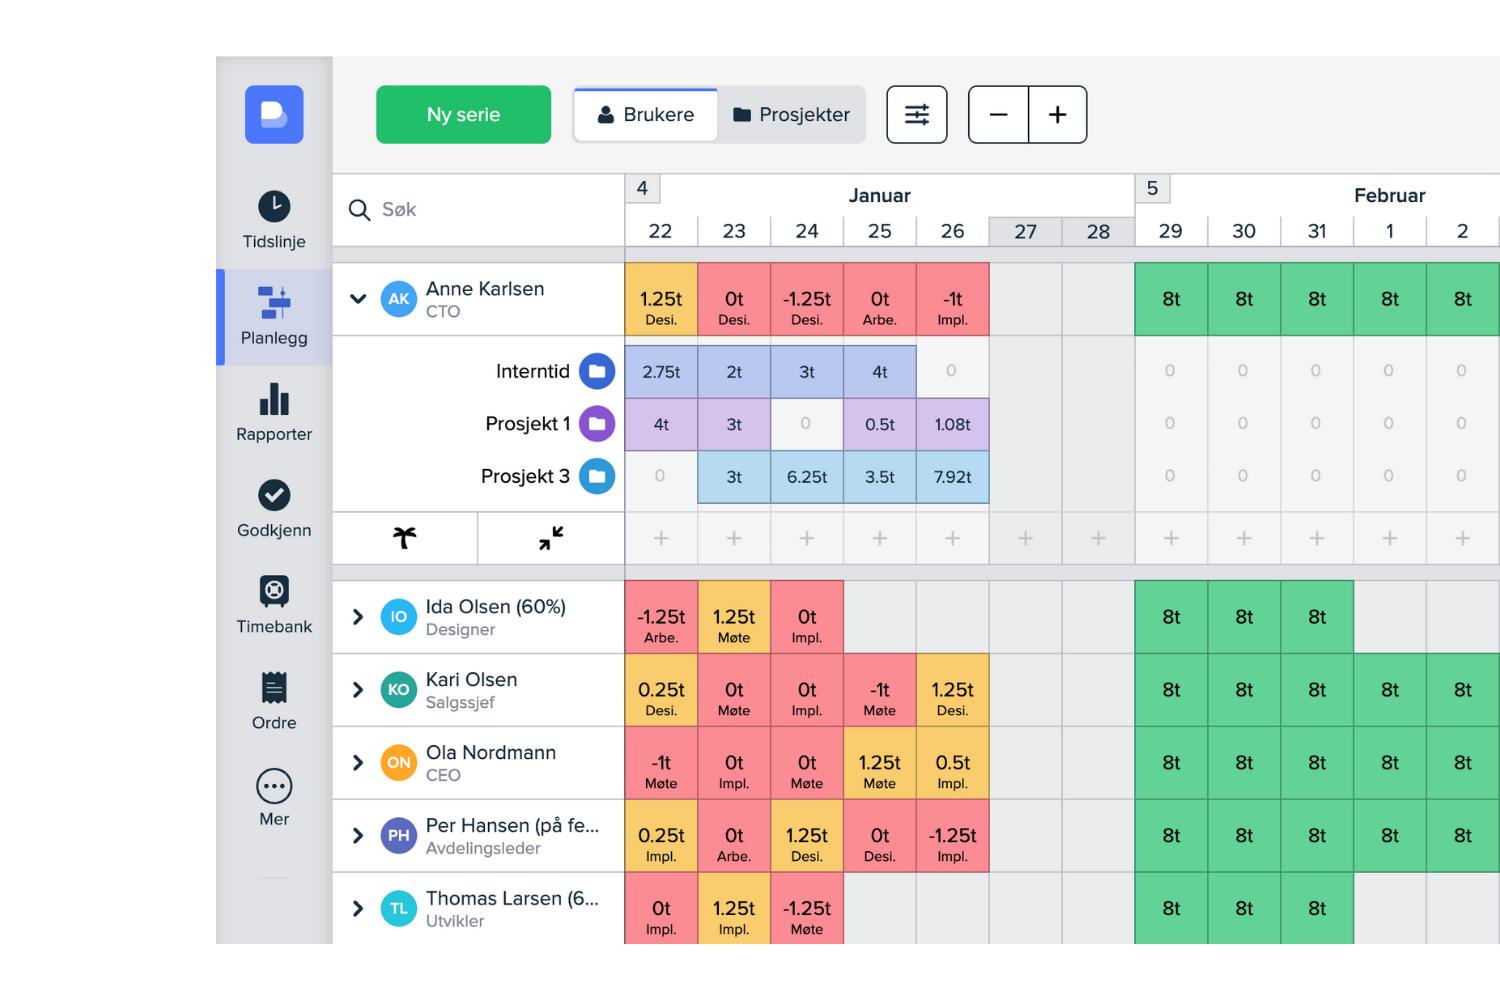1500x1000 pixels.
Task: Click the Prosjekt 3 blue folder icon
Action: (x=597, y=476)
